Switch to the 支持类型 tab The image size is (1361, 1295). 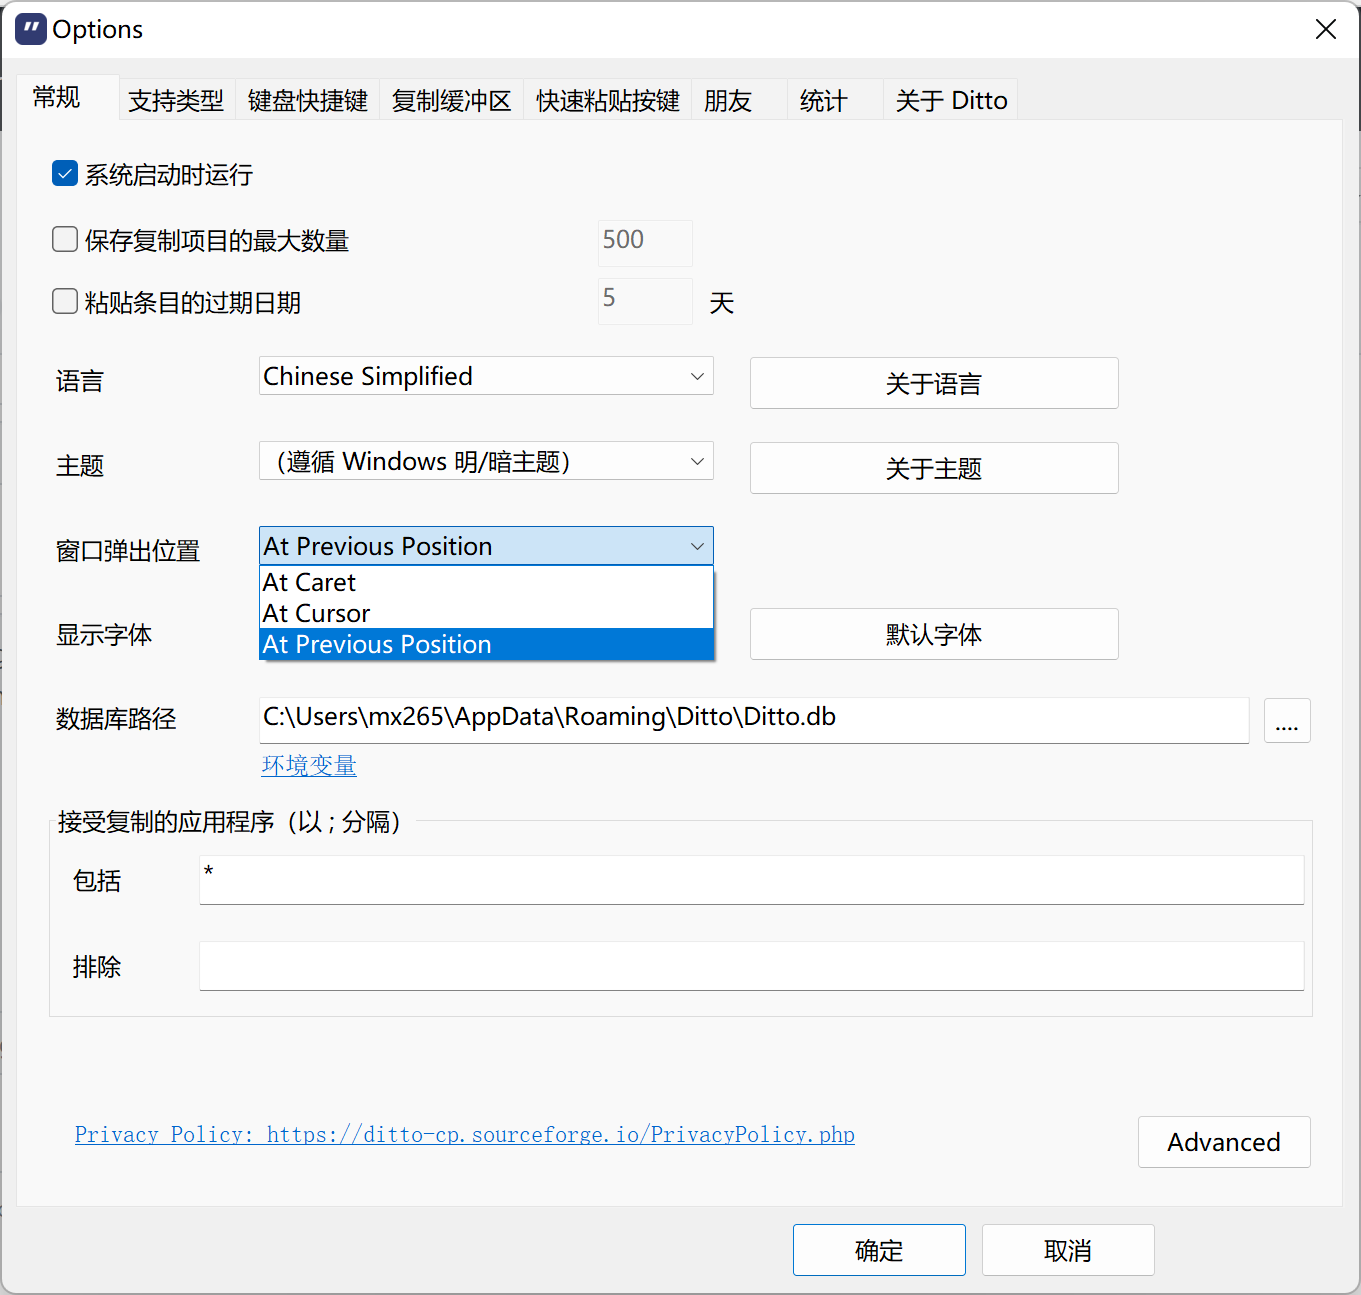(x=177, y=100)
